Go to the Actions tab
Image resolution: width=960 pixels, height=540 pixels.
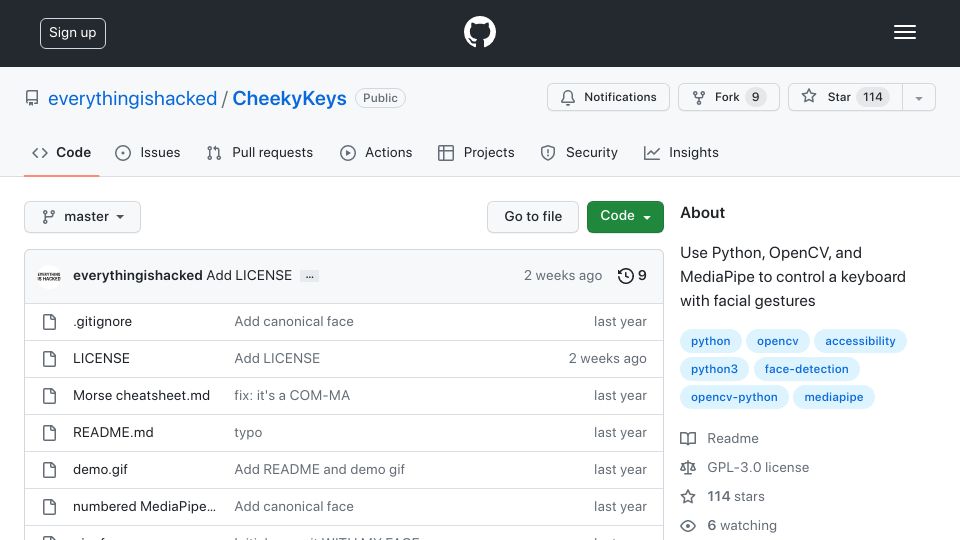pyautogui.click(x=376, y=152)
